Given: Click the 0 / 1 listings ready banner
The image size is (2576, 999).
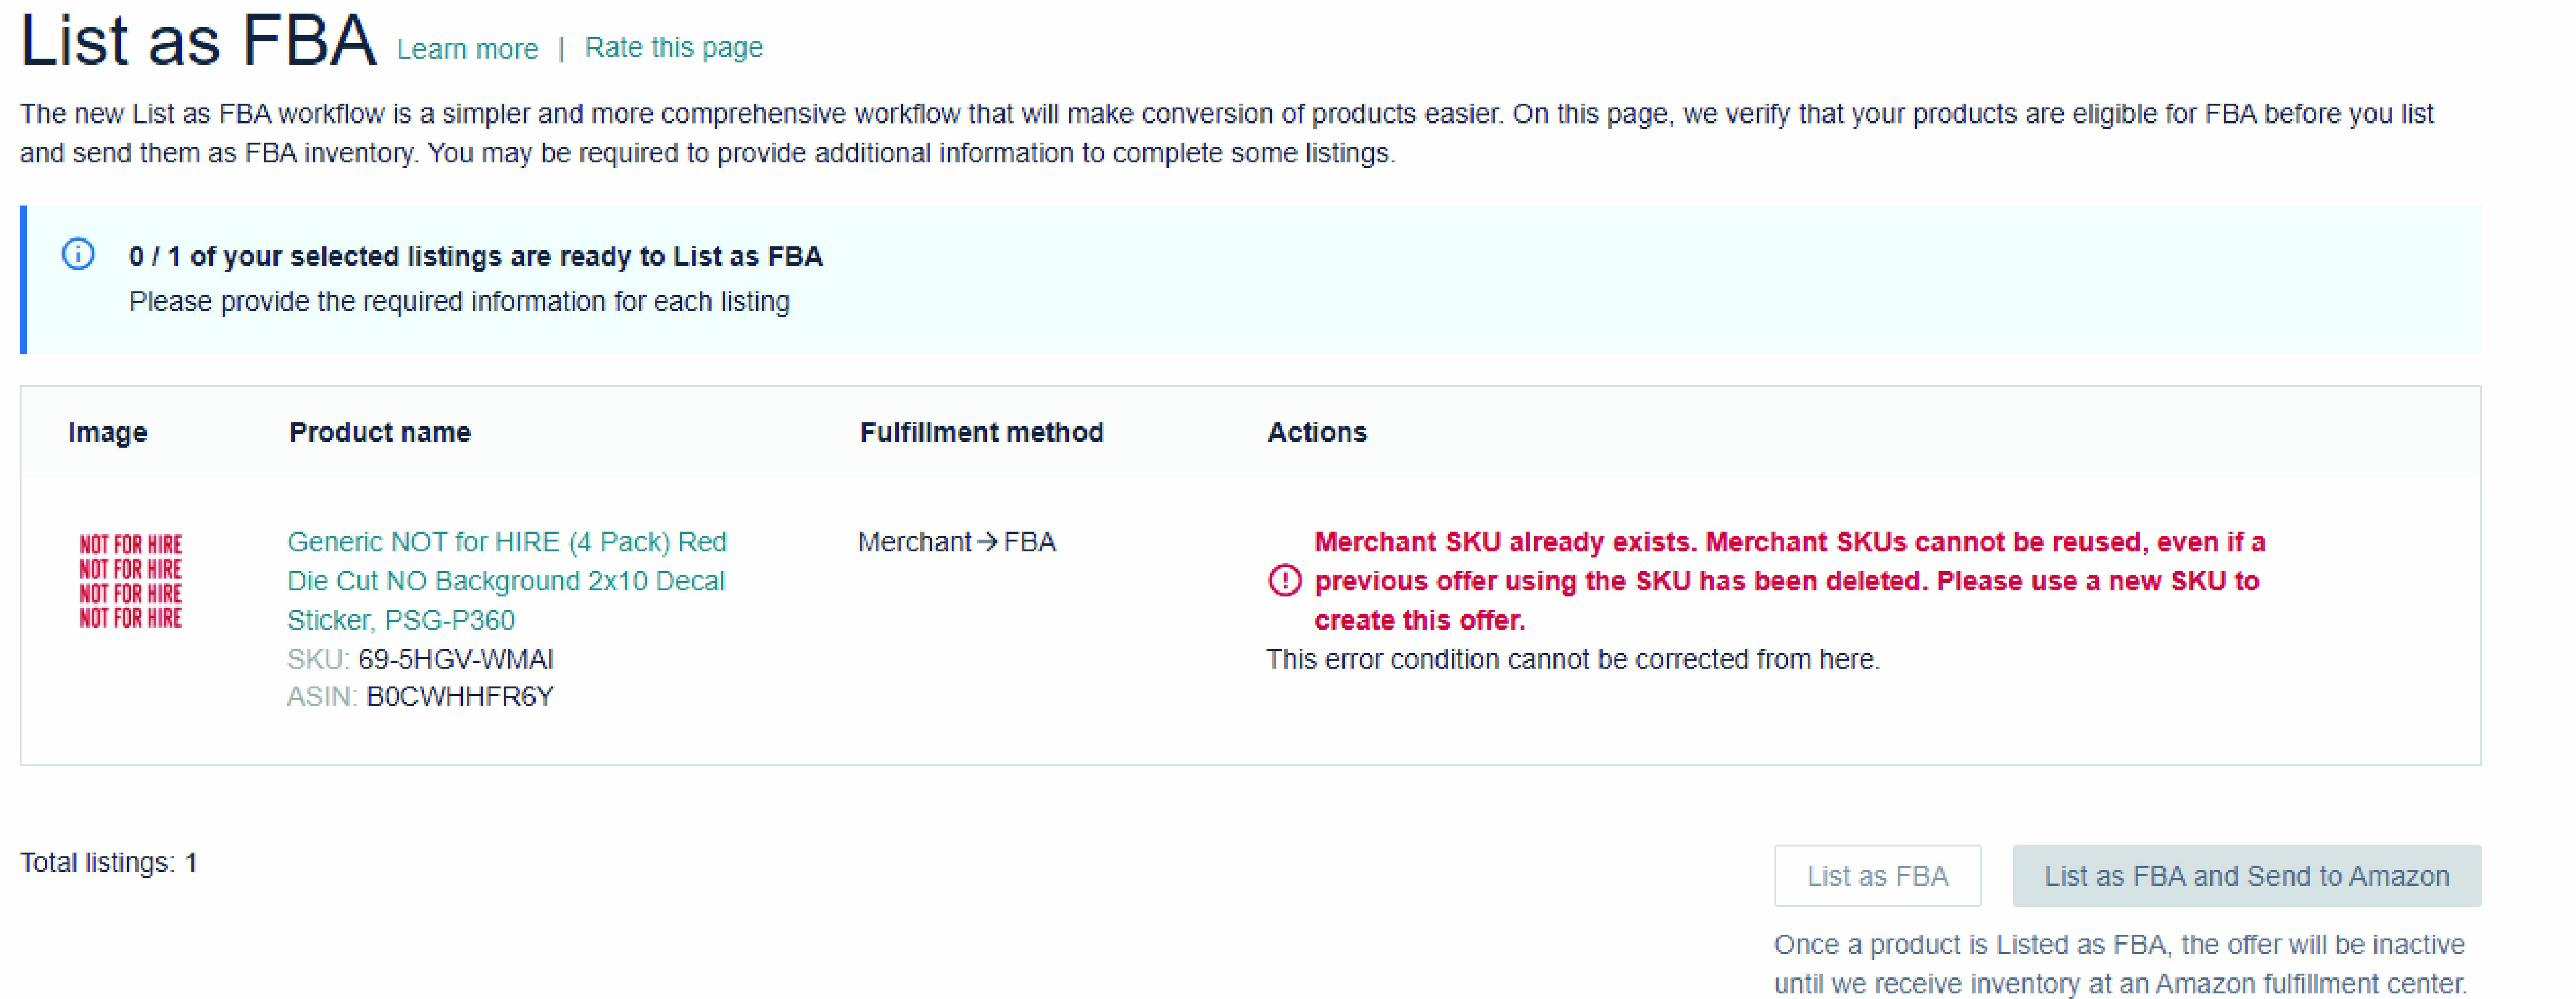Looking at the screenshot, I should click(1250, 279).
